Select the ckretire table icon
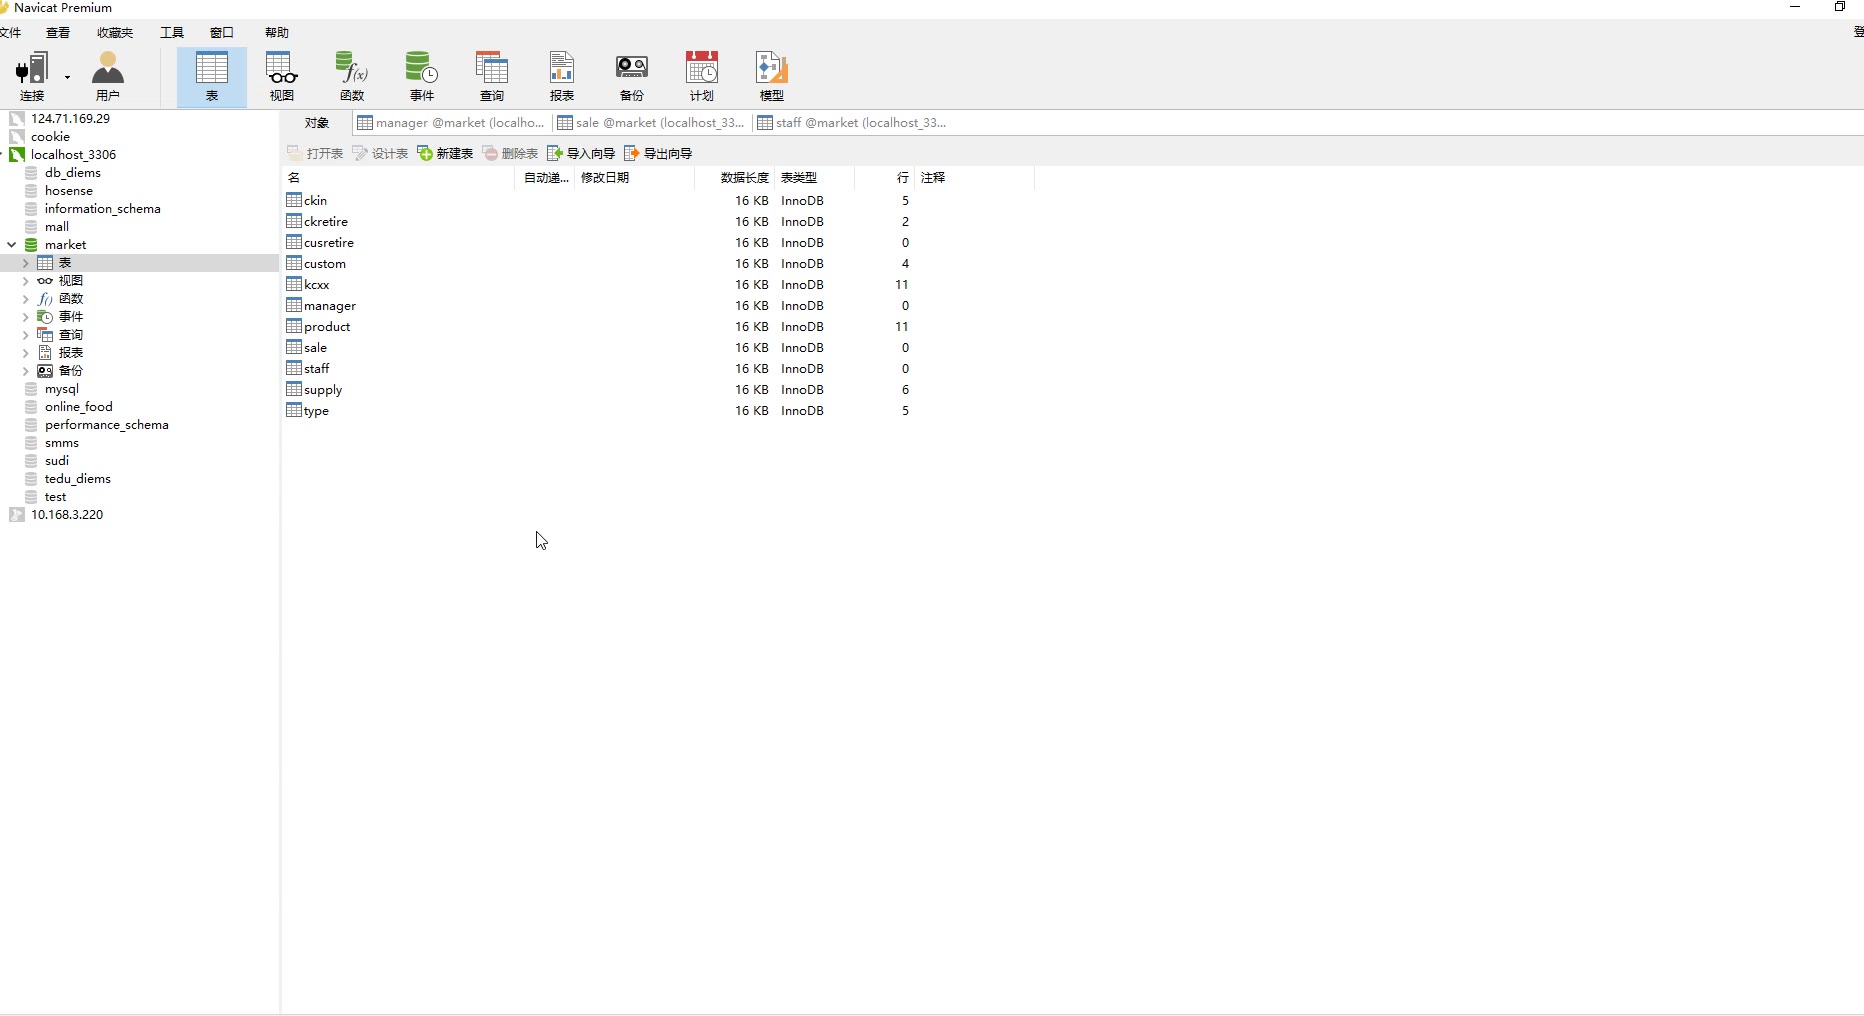 point(294,221)
